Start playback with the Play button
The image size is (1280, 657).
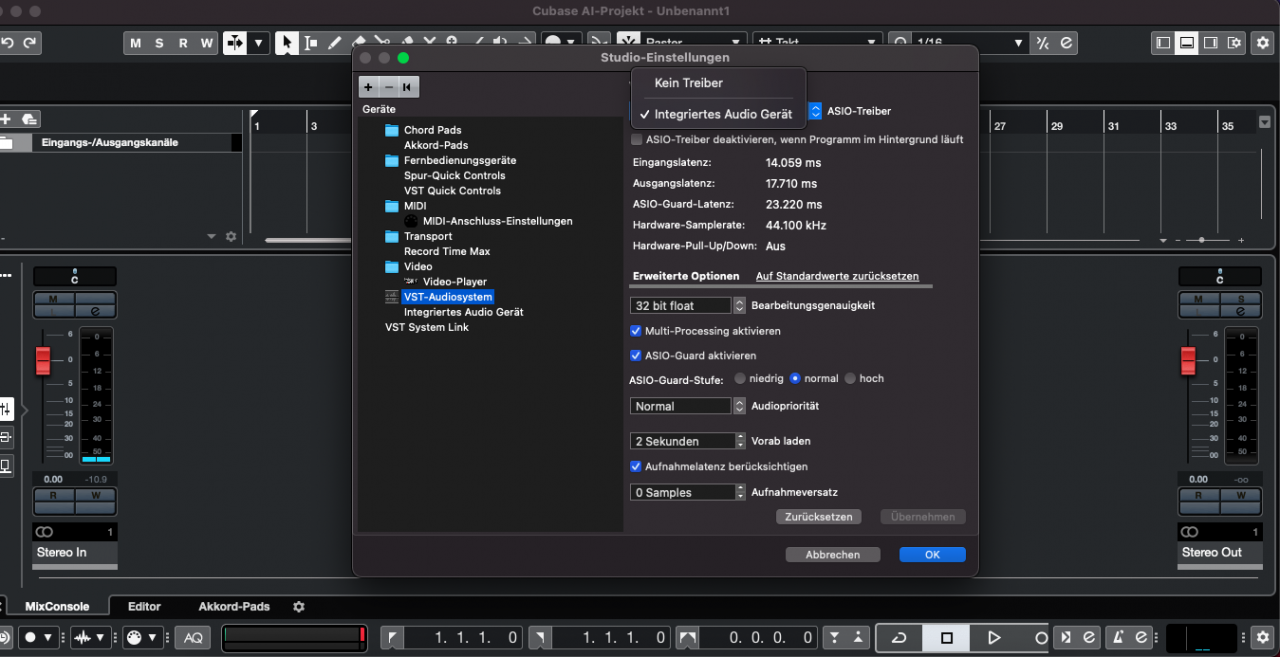(x=993, y=637)
